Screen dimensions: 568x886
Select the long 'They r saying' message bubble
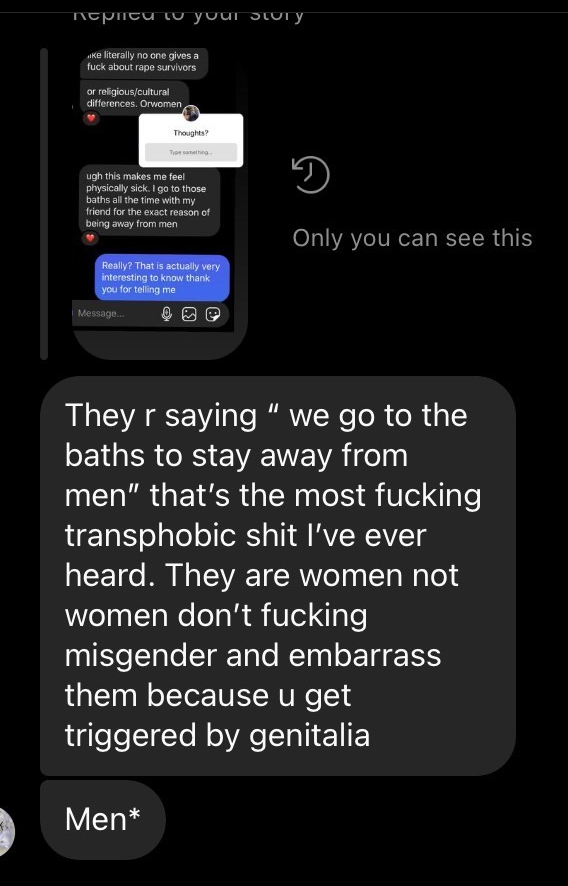[x=278, y=576]
